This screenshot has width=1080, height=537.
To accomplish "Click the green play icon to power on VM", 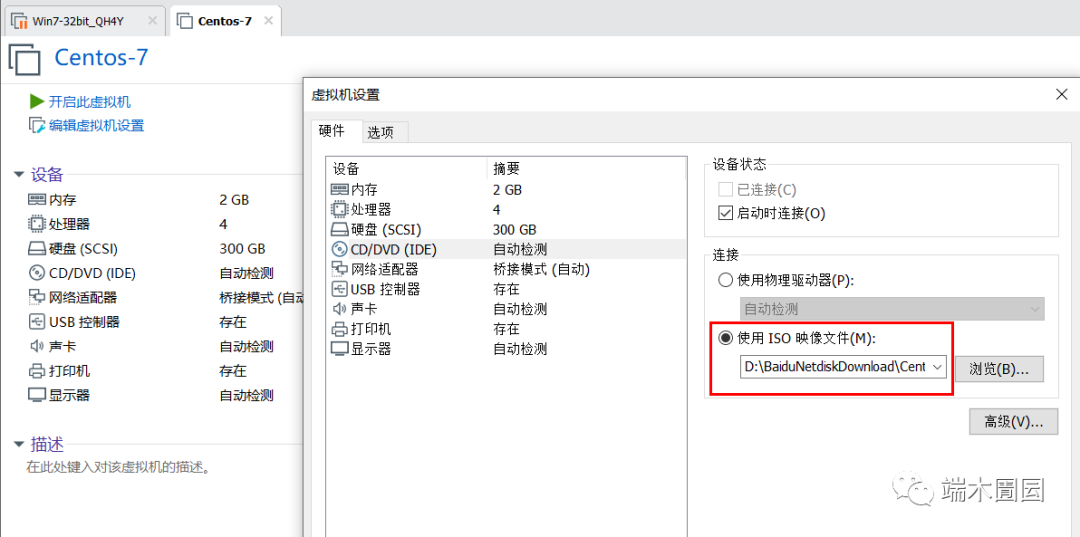I will (x=37, y=102).
